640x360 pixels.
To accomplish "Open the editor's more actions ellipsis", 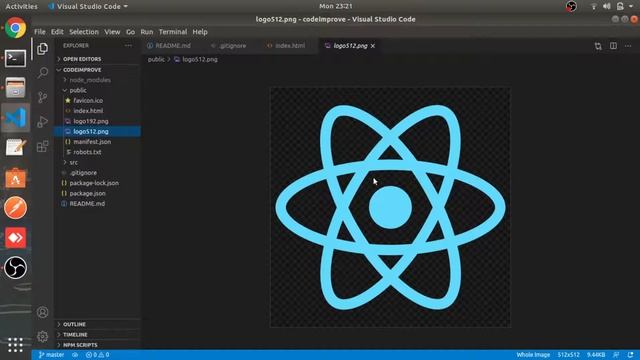I will click(628, 46).
